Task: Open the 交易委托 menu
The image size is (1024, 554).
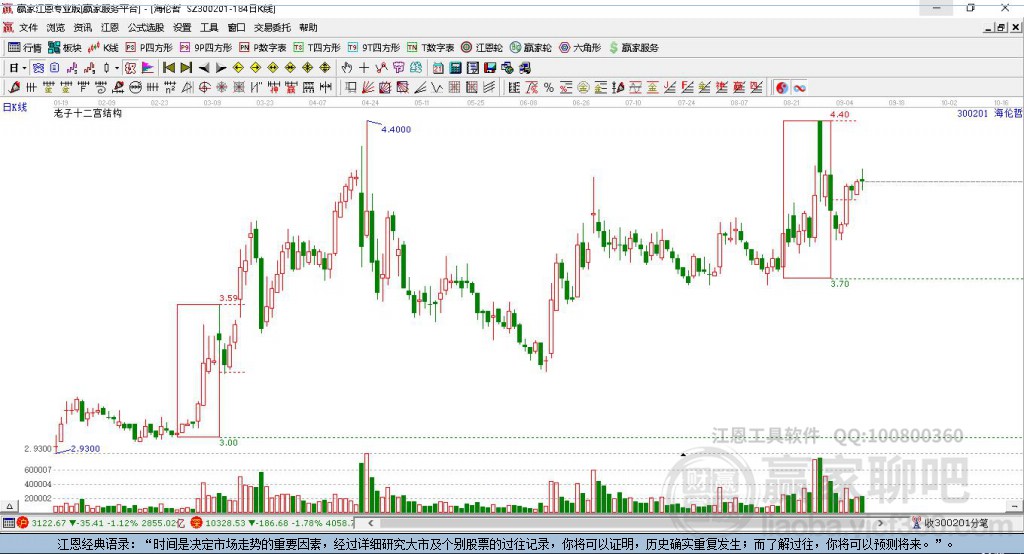Action: point(272,27)
